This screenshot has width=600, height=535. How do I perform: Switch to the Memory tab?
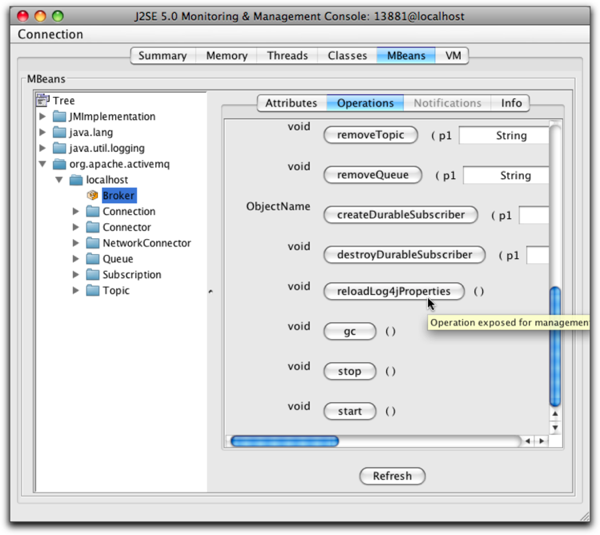[226, 56]
